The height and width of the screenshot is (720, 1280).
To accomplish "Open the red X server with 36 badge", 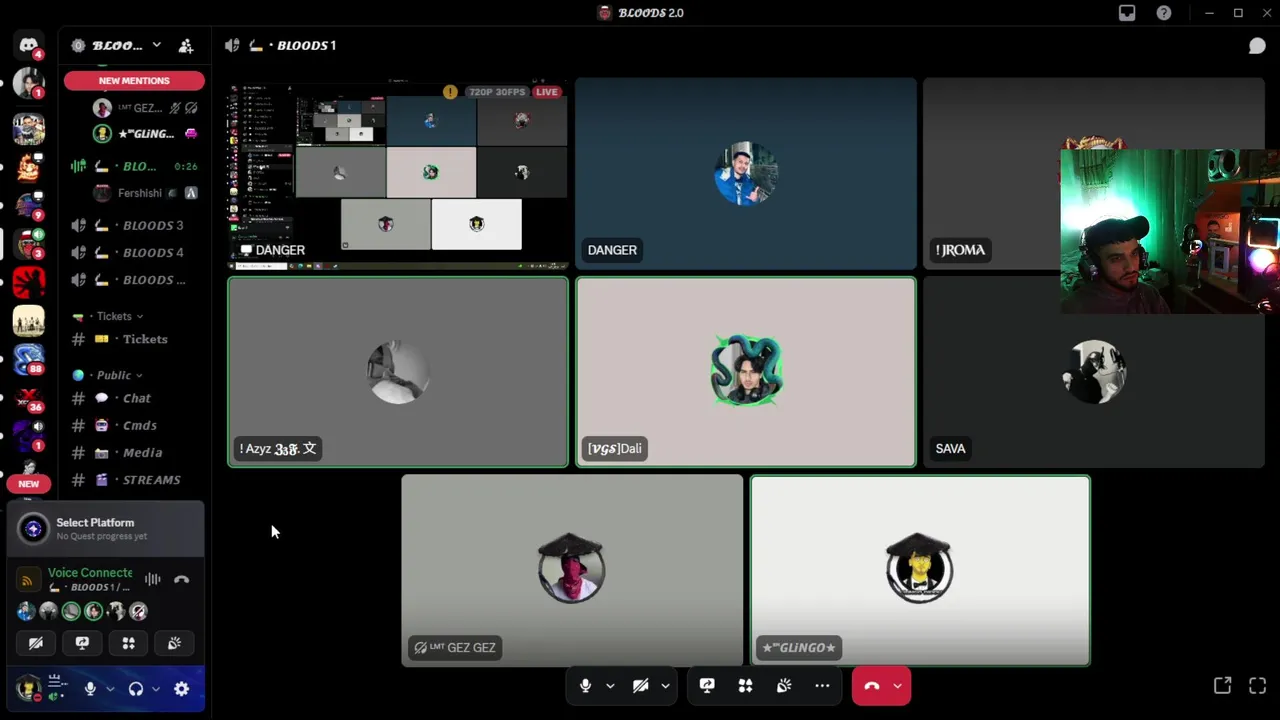I will (28, 401).
